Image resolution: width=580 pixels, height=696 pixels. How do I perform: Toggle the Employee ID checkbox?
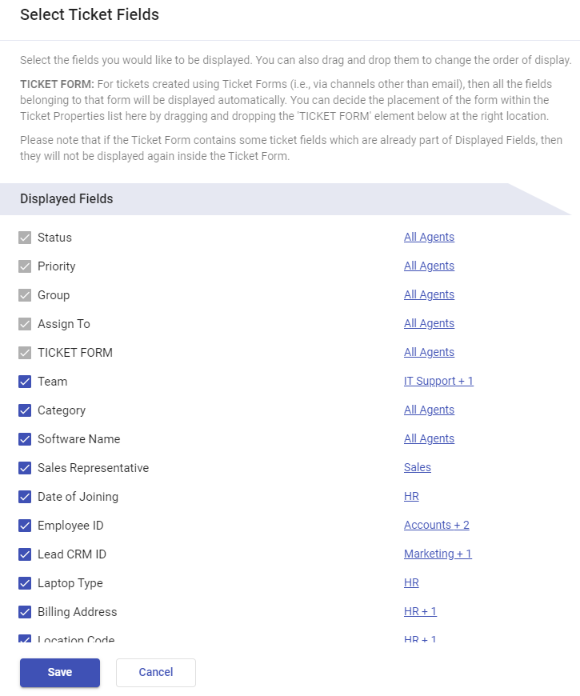point(25,526)
